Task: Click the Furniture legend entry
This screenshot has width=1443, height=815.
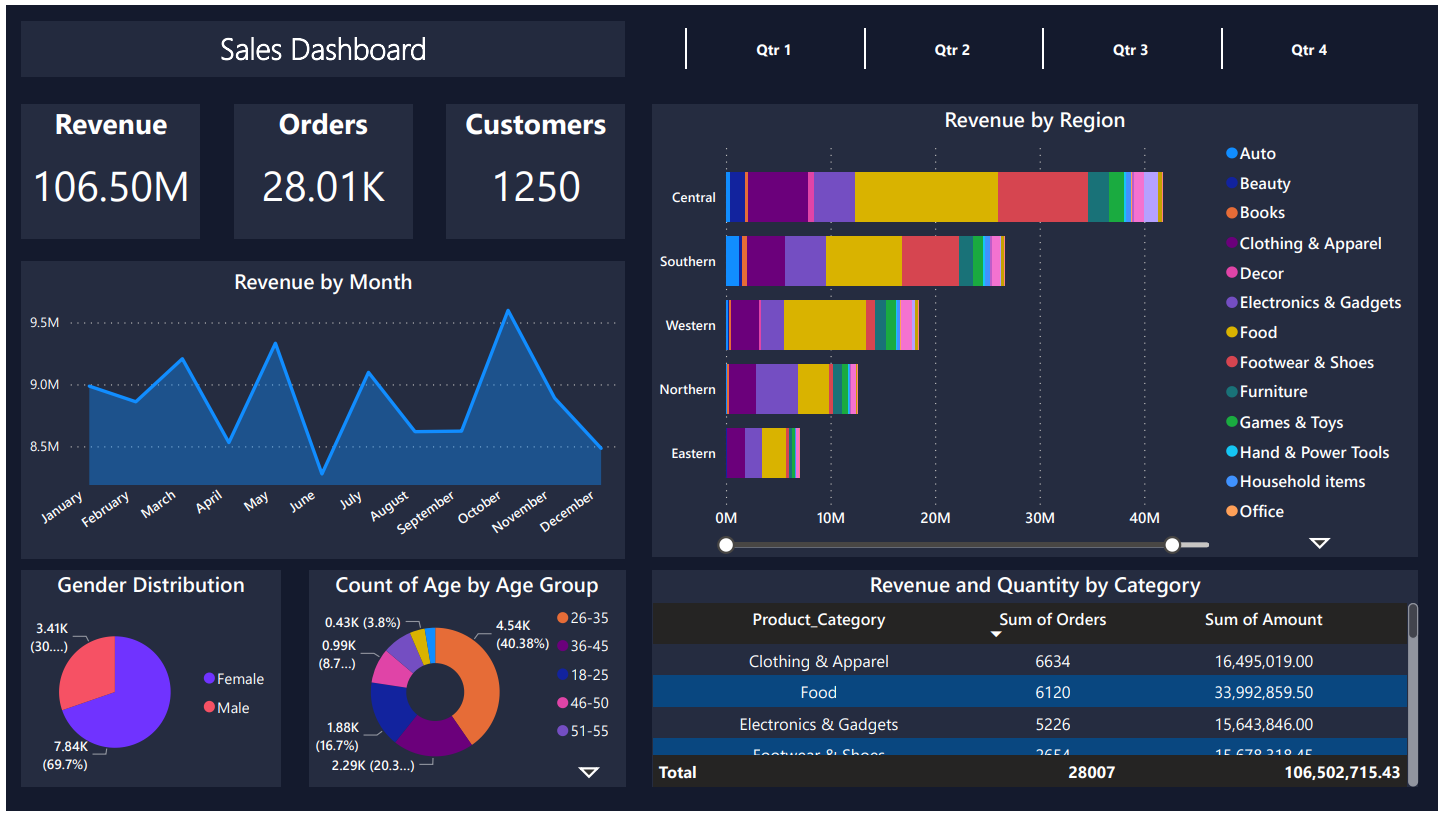Action: pyautogui.click(x=1267, y=391)
